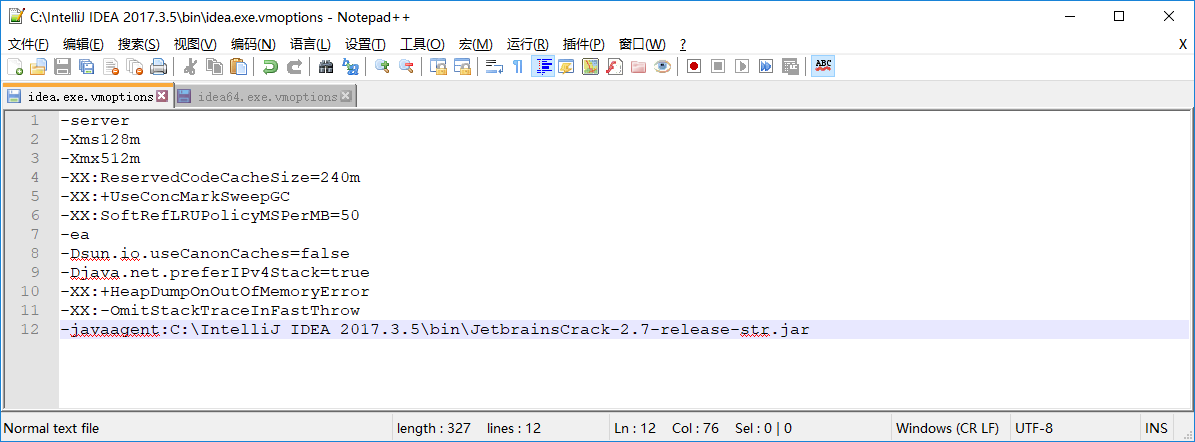Toggle Show All Characters pilcrow icon
This screenshot has height=442, width=1195.
pos(518,67)
